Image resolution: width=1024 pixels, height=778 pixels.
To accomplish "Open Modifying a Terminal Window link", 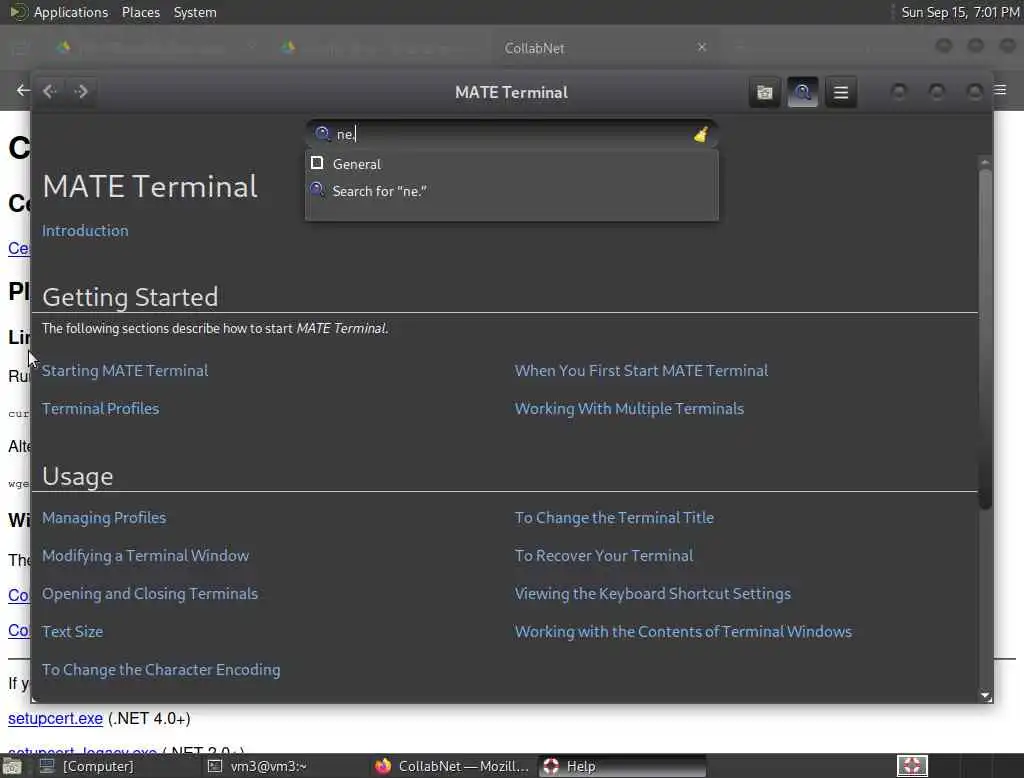I will click(145, 555).
